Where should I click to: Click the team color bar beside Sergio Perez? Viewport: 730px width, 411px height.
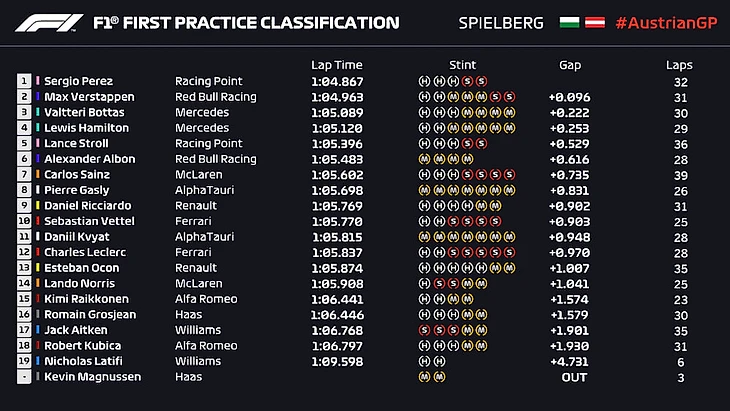[x=38, y=81]
